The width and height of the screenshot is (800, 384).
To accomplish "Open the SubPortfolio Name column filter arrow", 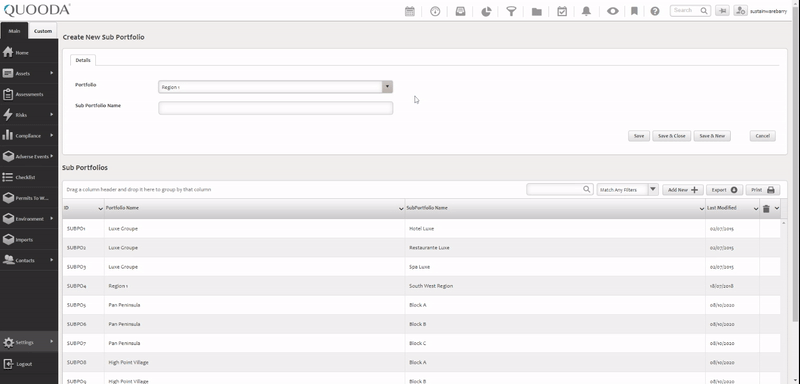I will 702,209.
